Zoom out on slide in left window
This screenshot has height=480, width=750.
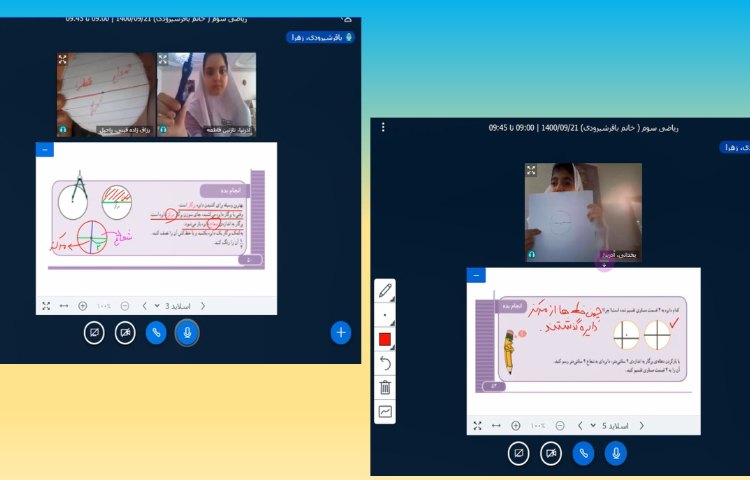[125, 306]
